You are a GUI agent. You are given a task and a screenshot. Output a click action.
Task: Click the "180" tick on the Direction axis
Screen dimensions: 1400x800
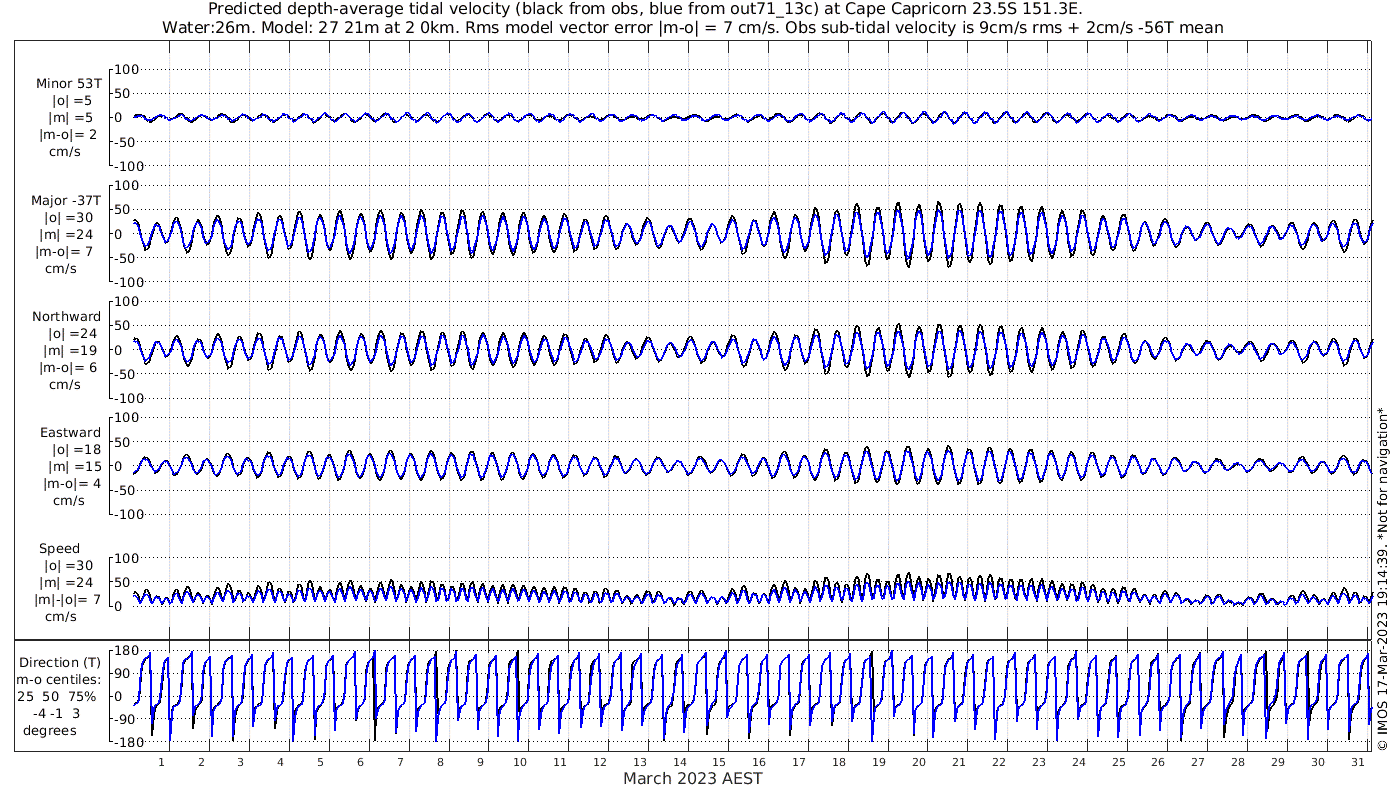coord(124,651)
